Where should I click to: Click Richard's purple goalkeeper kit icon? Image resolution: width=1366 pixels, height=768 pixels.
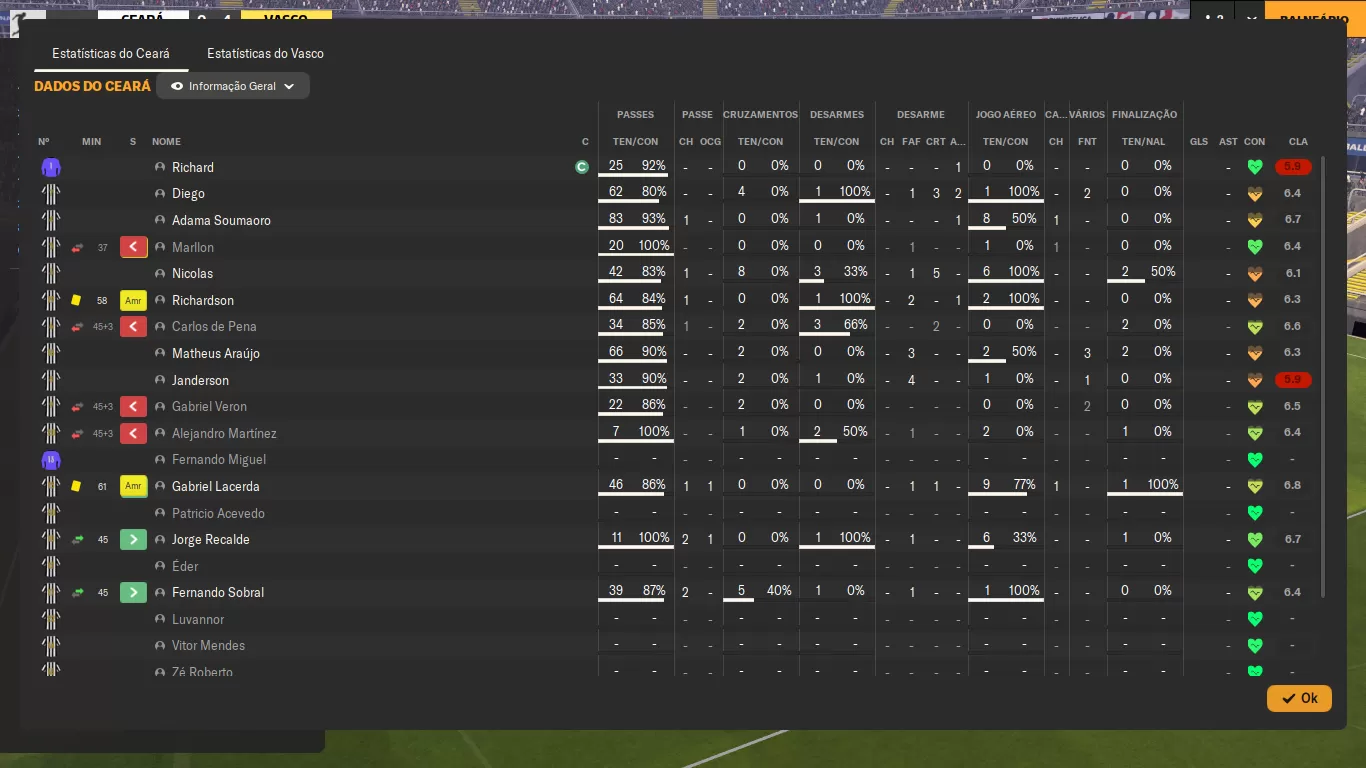pos(51,167)
